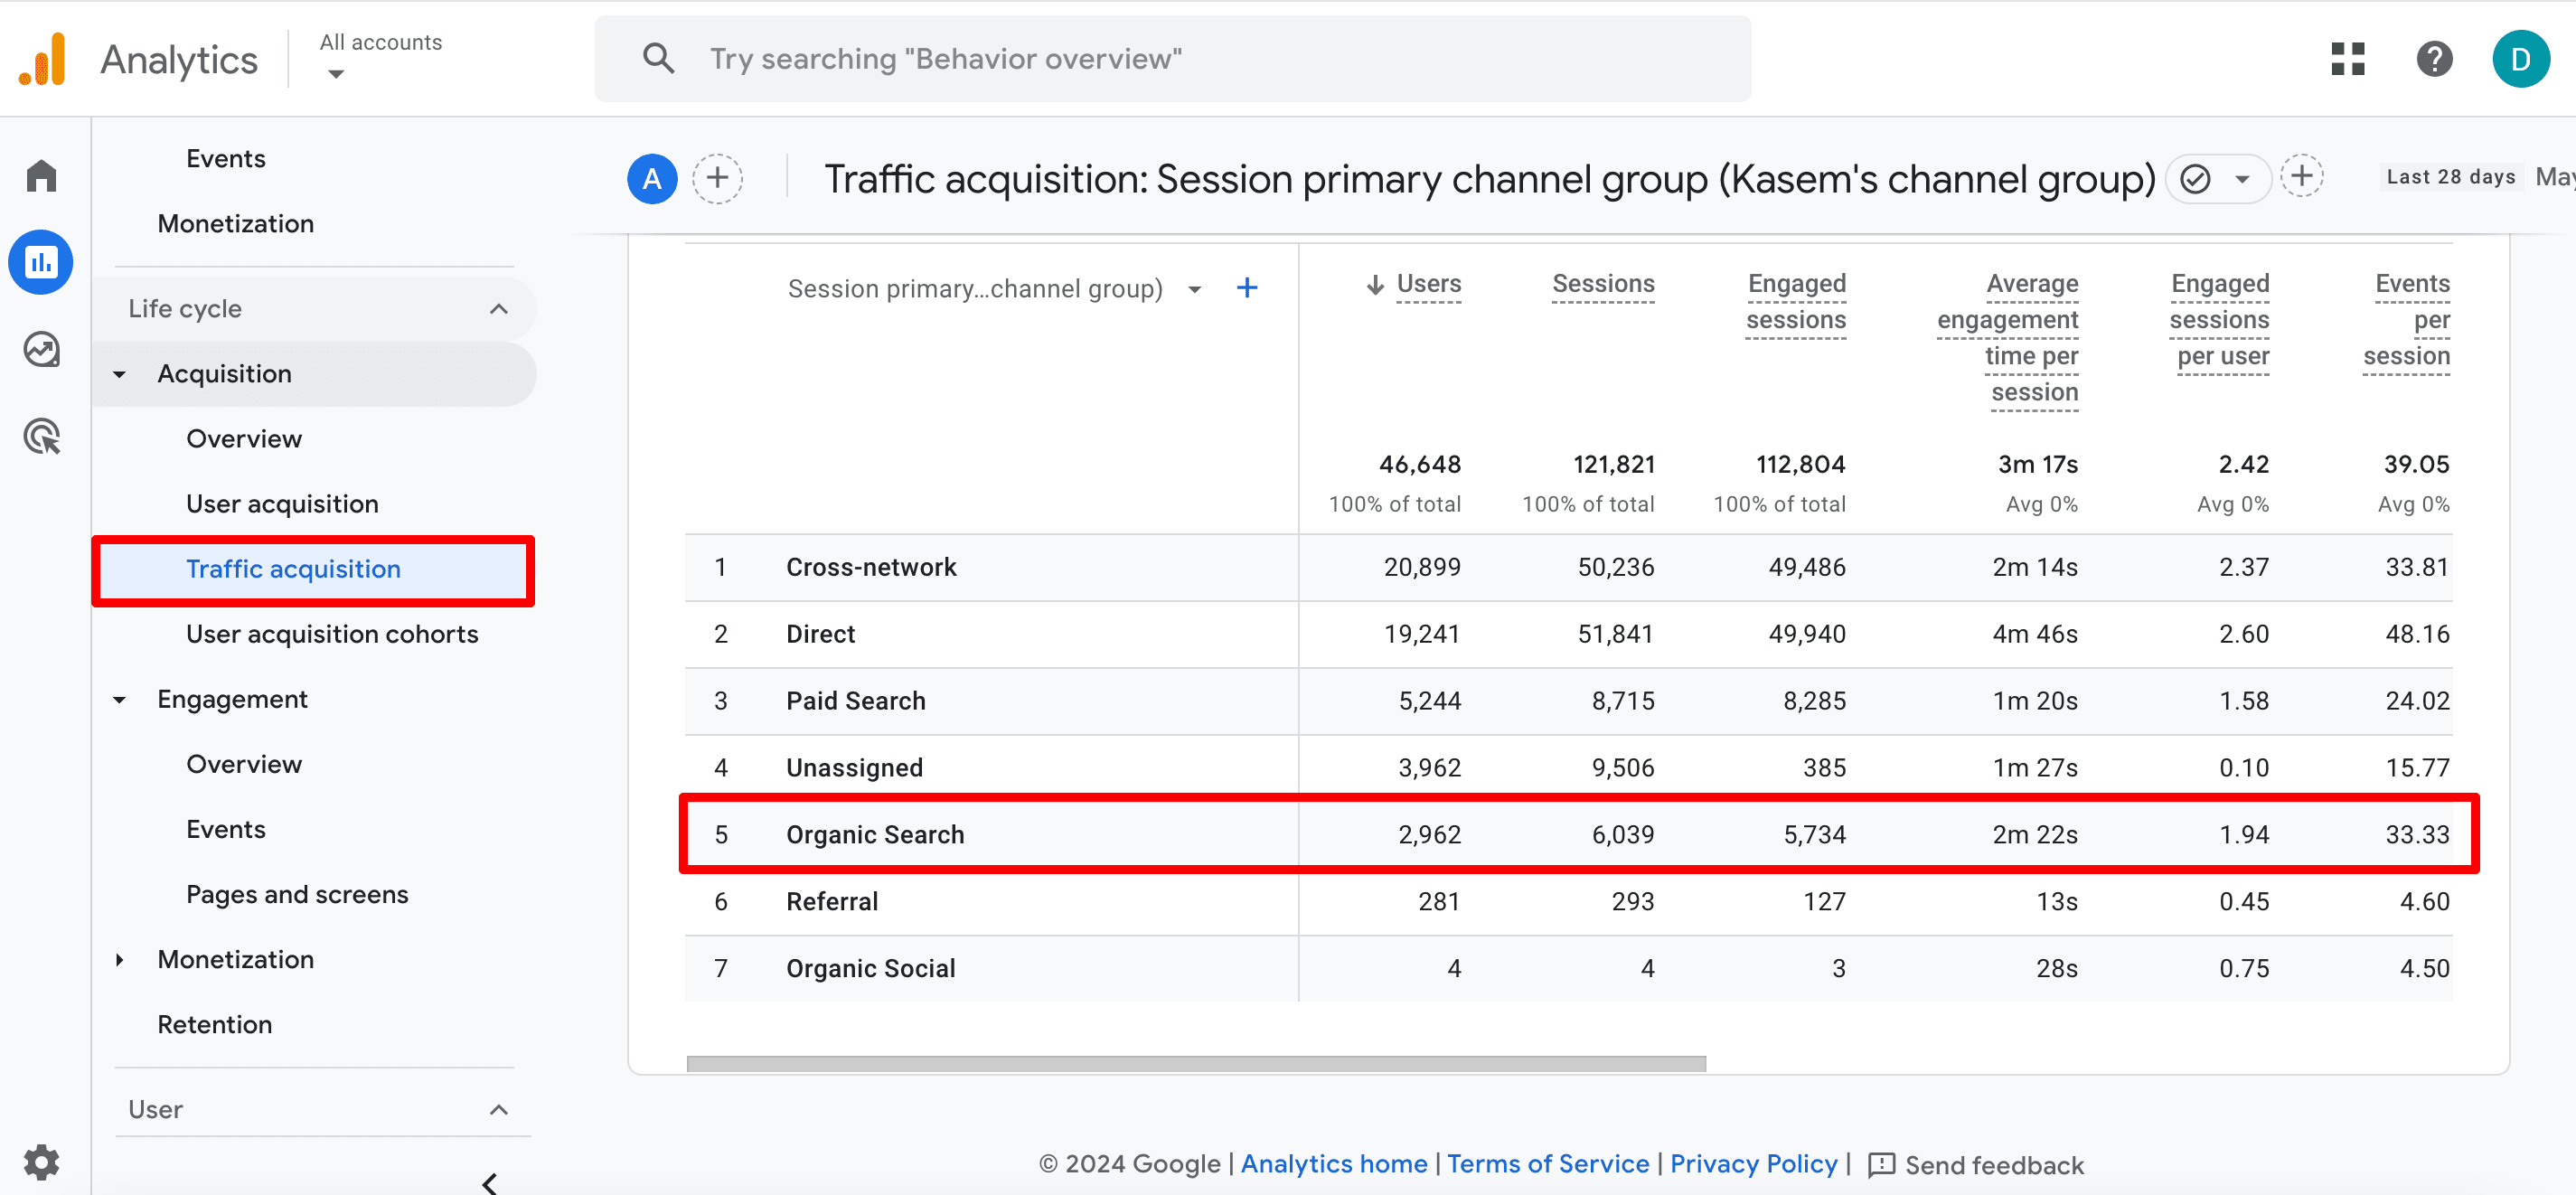Click the Users sort arrow icon
The width and height of the screenshot is (2576, 1195).
pyautogui.click(x=1375, y=285)
